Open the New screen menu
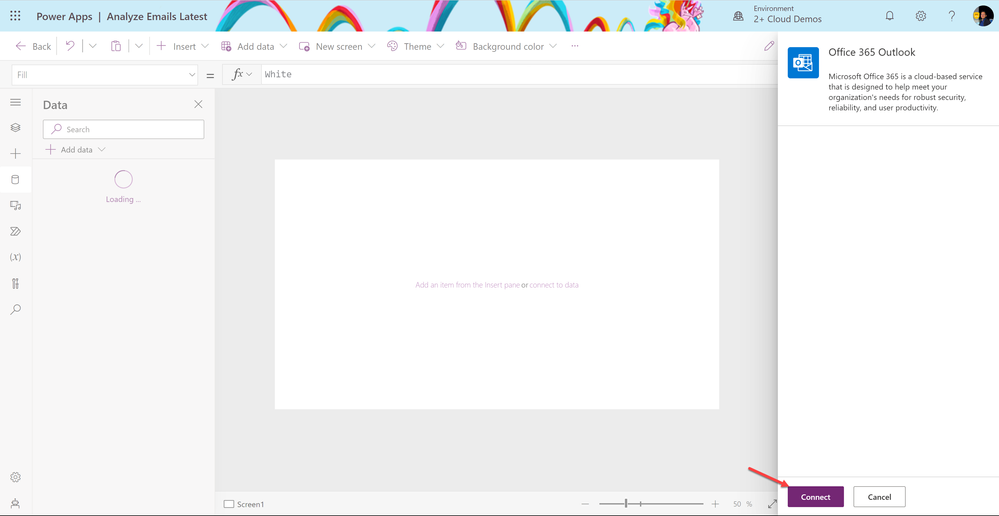This screenshot has height=516, width=999. tap(336, 47)
